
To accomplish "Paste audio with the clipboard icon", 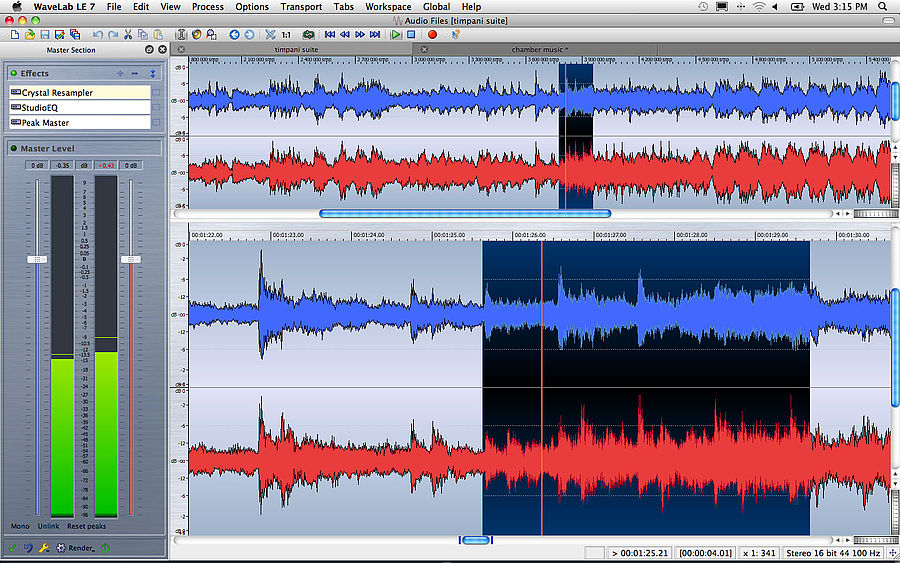I will tap(158, 34).
